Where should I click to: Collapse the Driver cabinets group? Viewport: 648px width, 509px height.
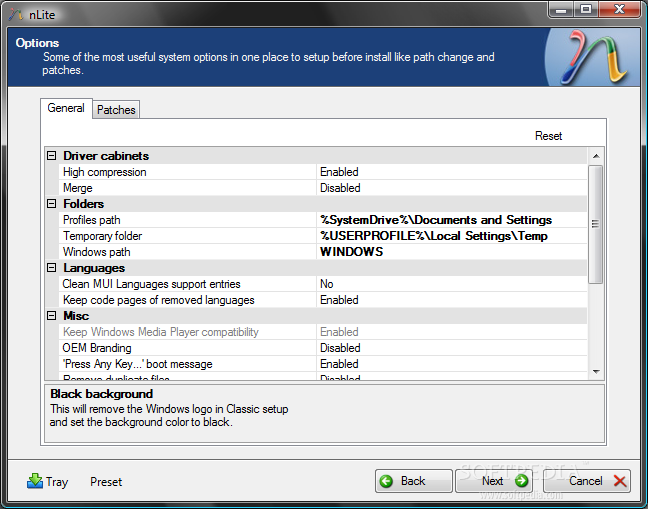[52, 156]
